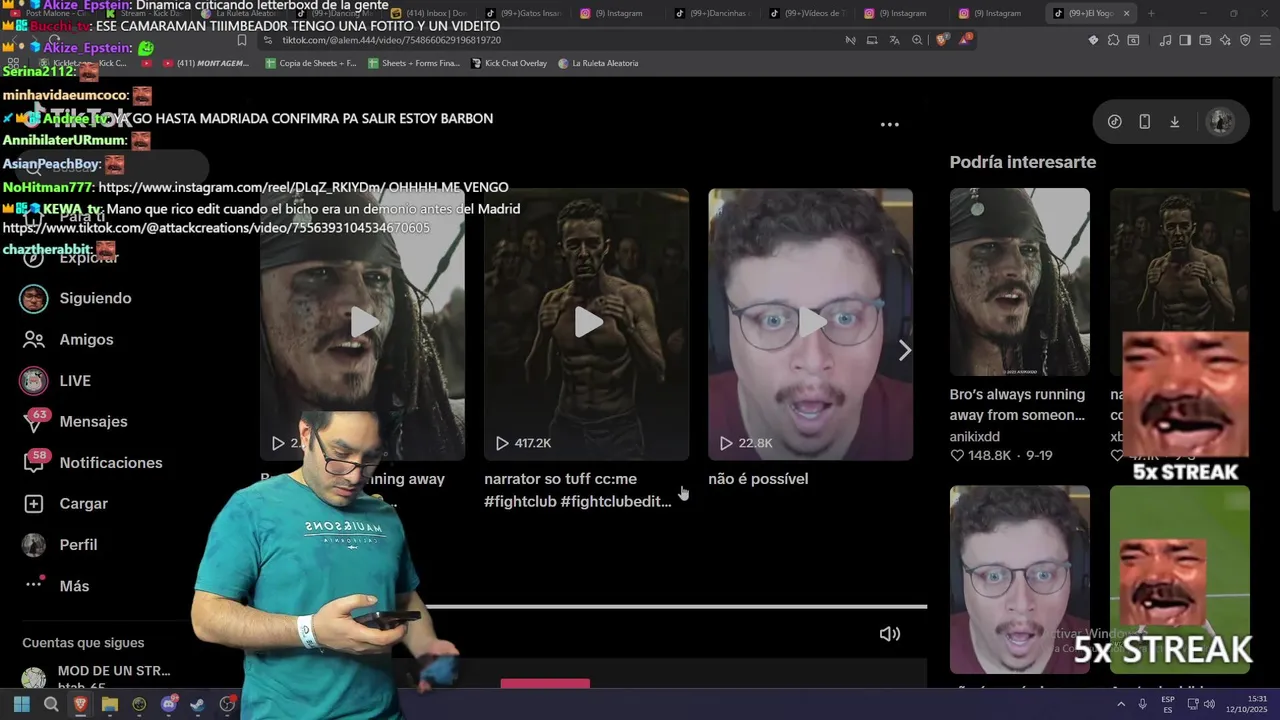
Task: Open a new browser tab with plus
Action: point(1151,13)
